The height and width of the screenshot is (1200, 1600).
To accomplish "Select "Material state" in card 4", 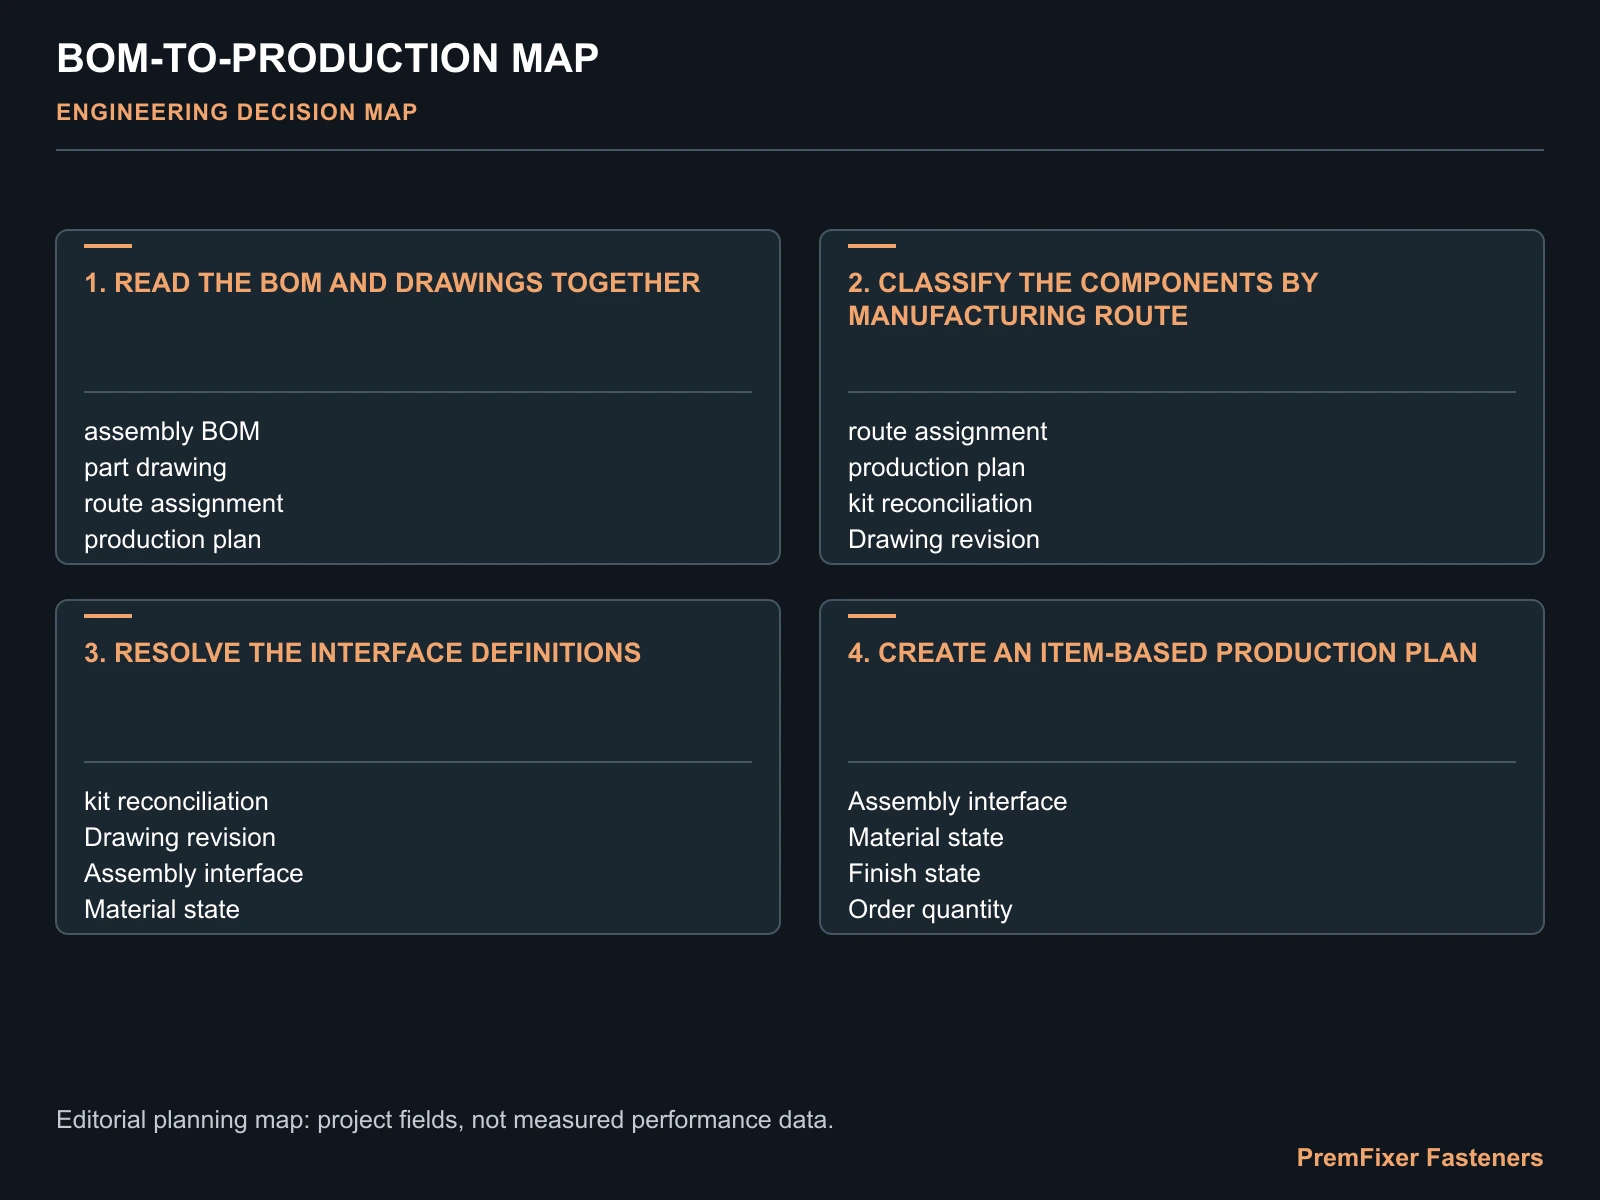I will point(925,837).
